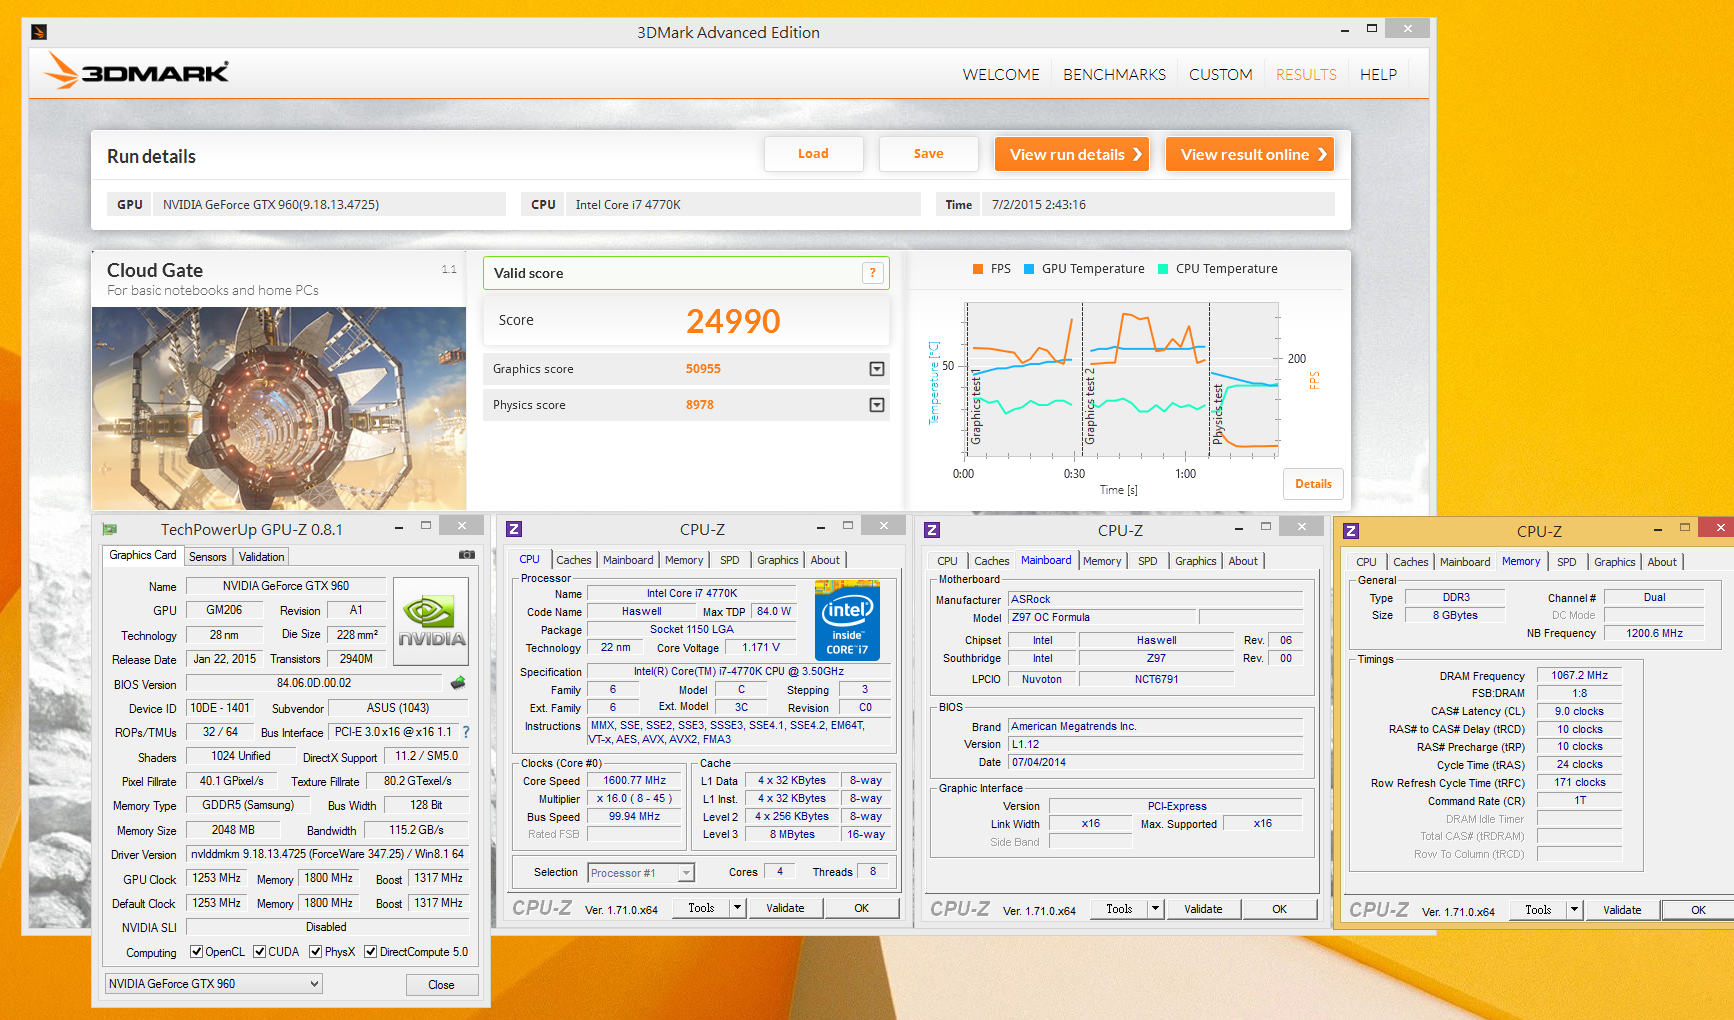
Task: Click the Cloud Gate benchmark thumbnail image
Action: coord(279,408)
